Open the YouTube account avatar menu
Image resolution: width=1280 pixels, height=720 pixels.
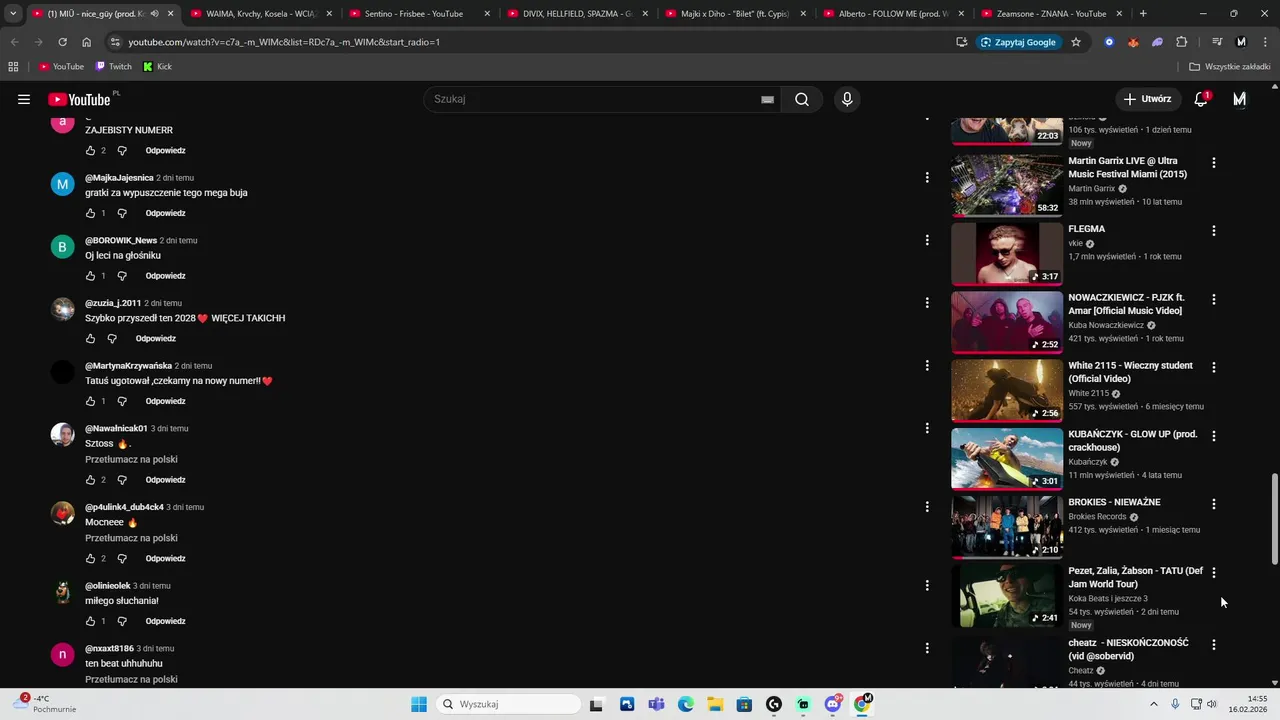(x=1240, y=99)
